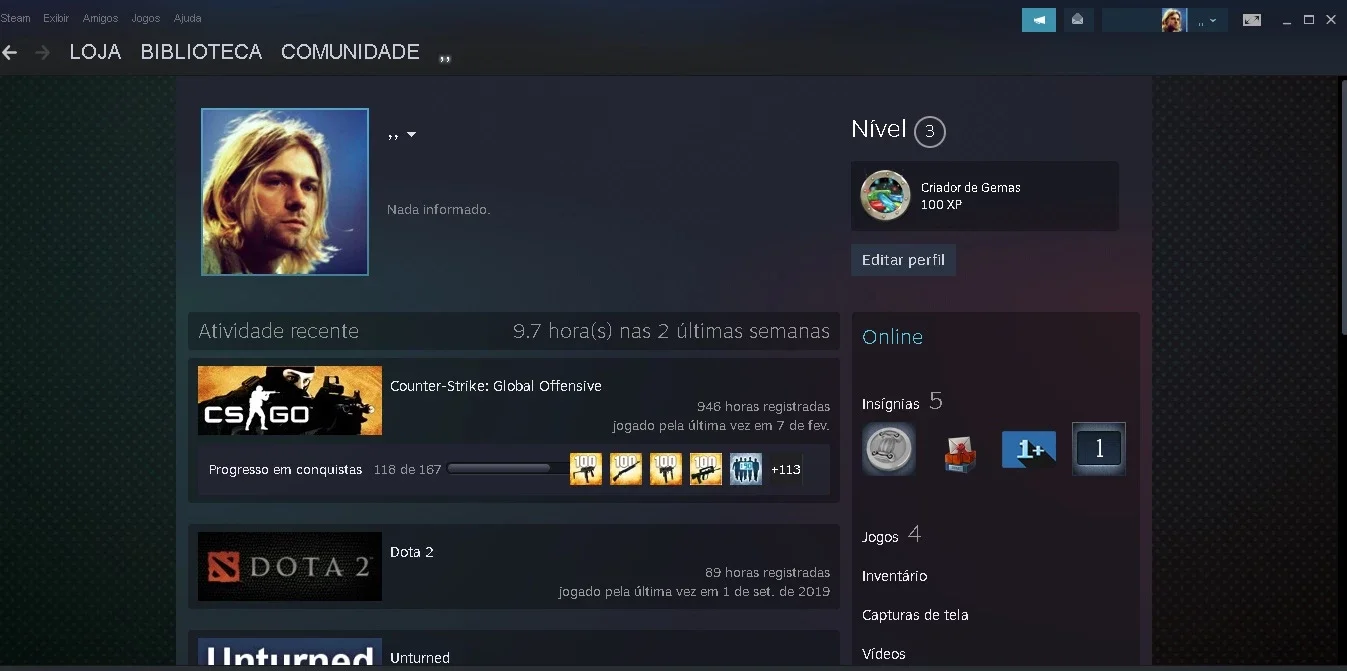View the fifth blue team achievement icon

click(746, 469)
